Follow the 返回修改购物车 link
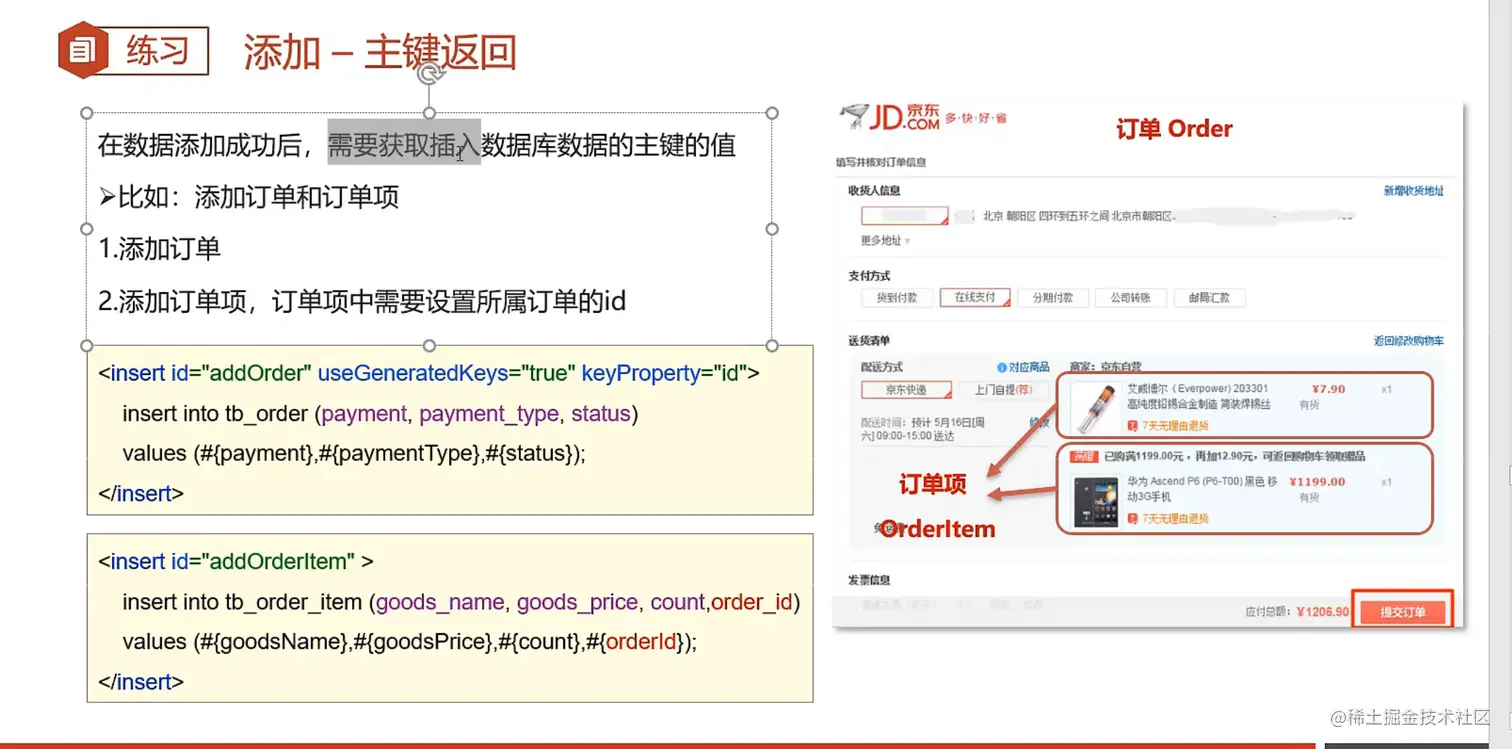 pyautogui.click(x=1408, y=341)
